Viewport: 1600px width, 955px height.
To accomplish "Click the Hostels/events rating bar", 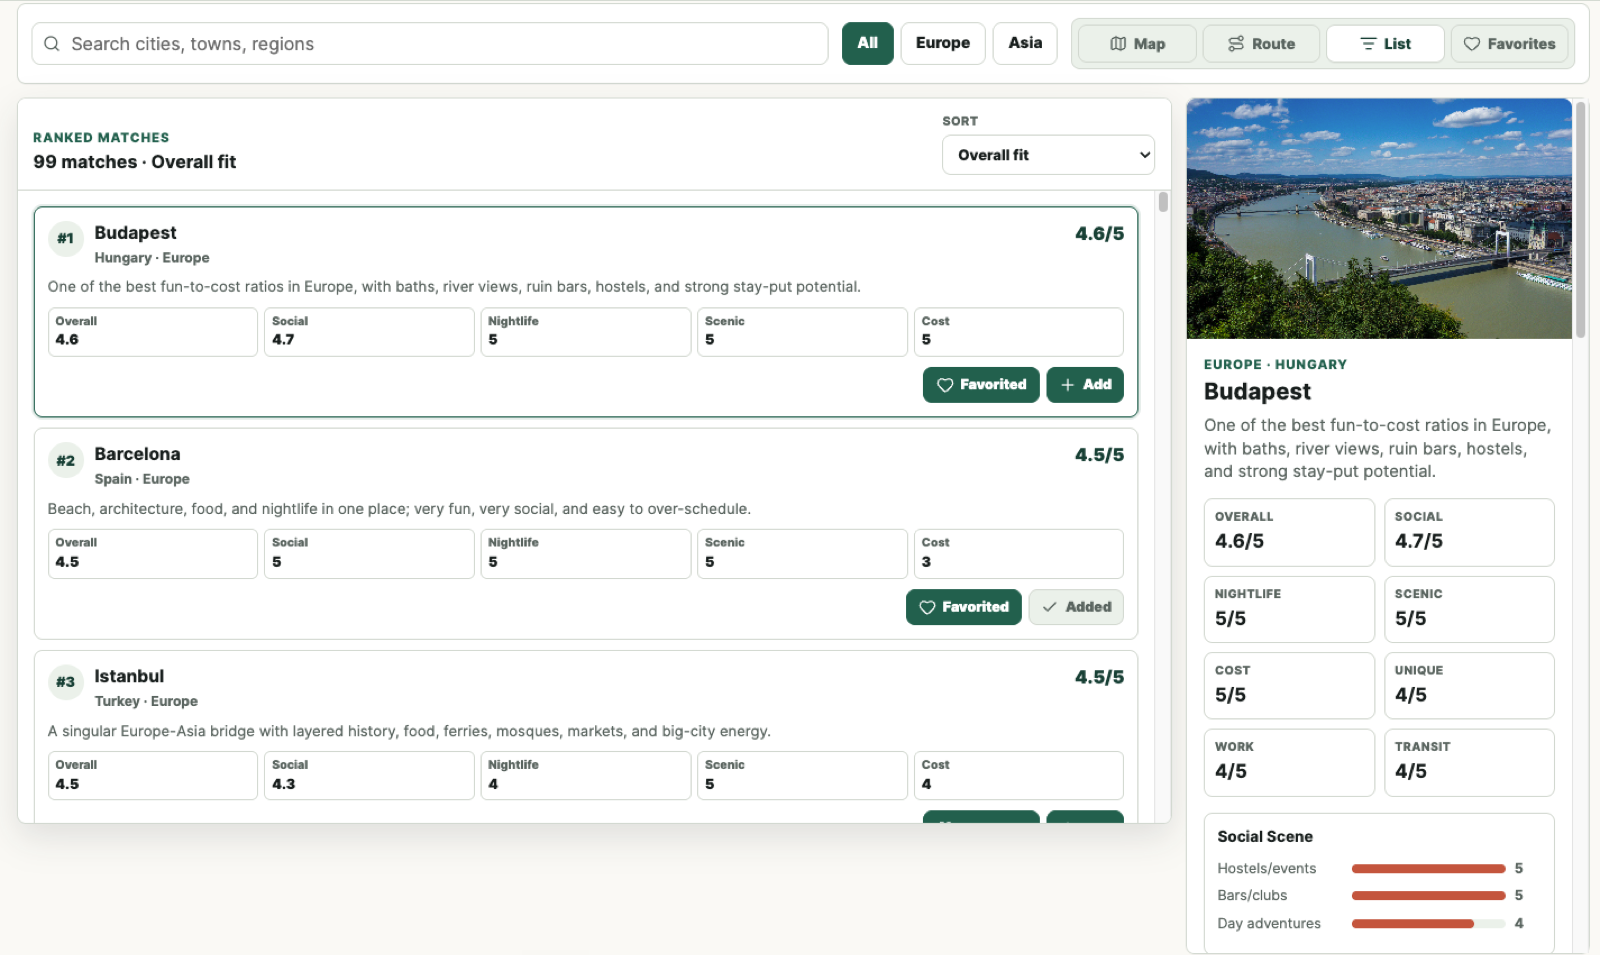I will (1428, 869).
